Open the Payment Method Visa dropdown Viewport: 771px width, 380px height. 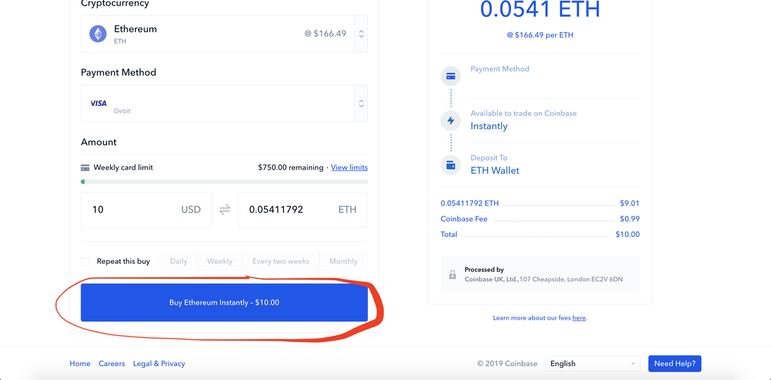pyautogui.click(x=224, y=104)
